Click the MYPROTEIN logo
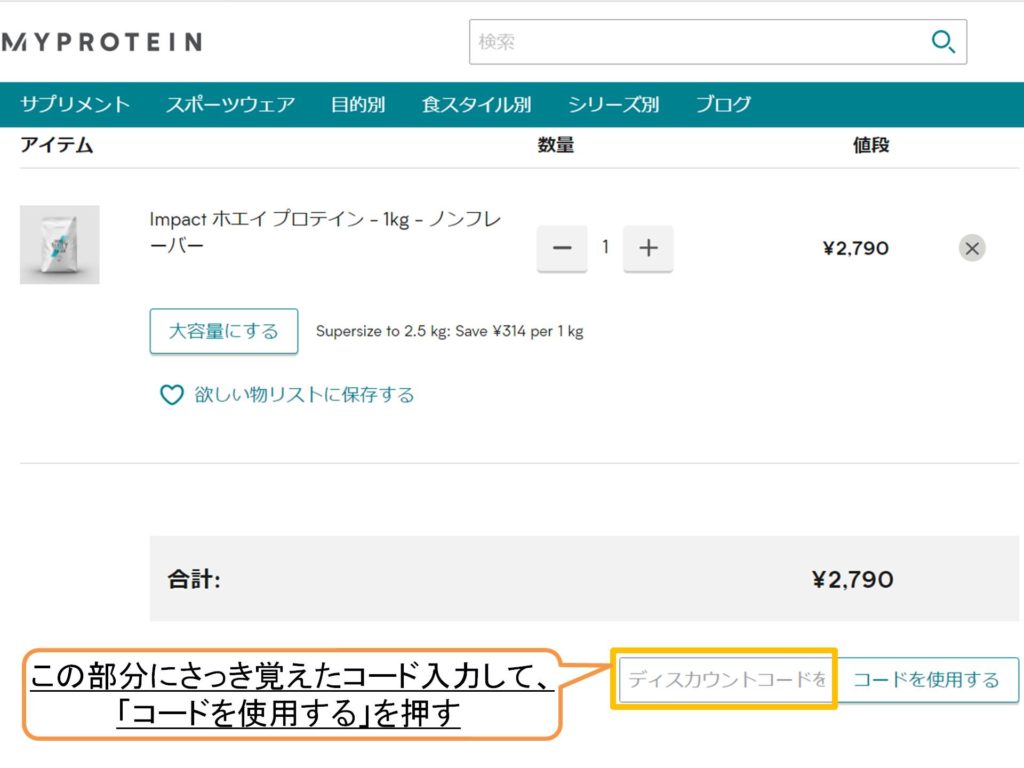The height and width of the screenshot is (768, 1024). (102, 42)
